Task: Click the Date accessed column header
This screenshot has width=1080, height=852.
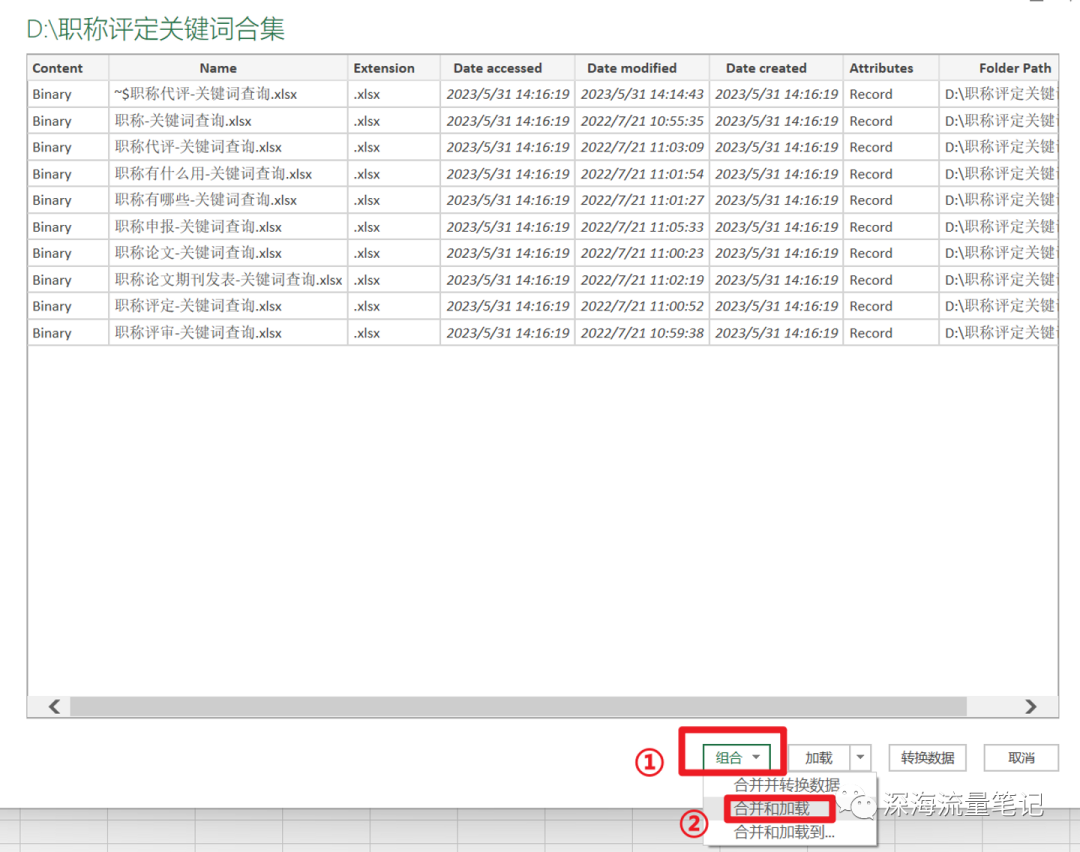Action: click(508, 68)
